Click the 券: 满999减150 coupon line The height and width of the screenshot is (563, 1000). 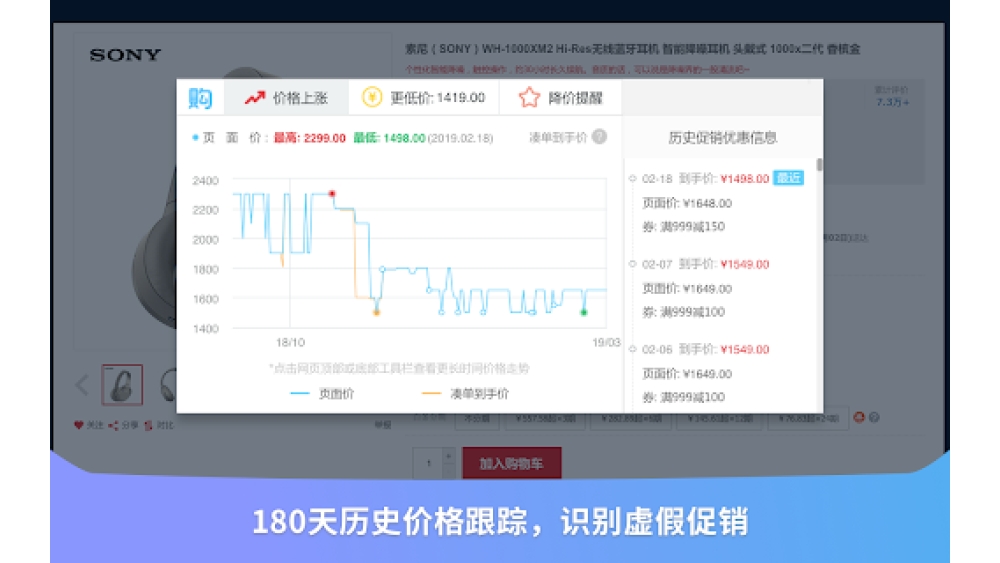click(683, 226)
